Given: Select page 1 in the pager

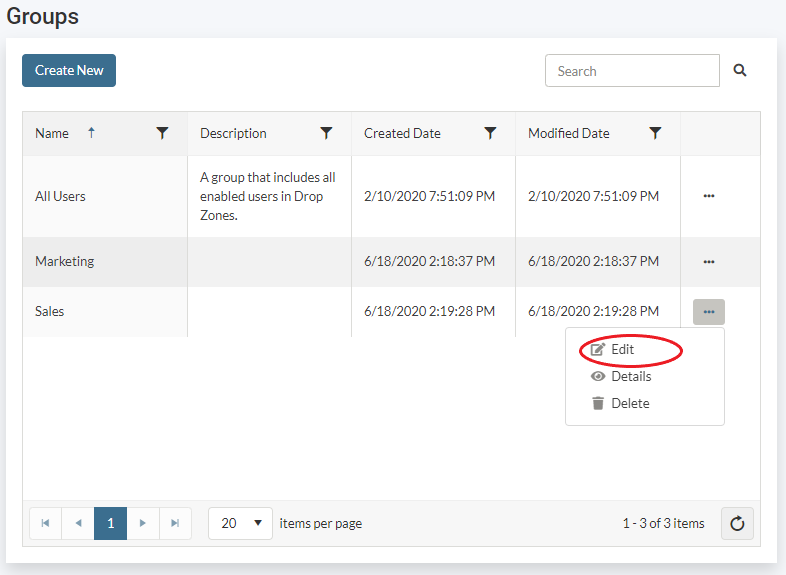Looking at the screenshot, I should coord(110,523).
